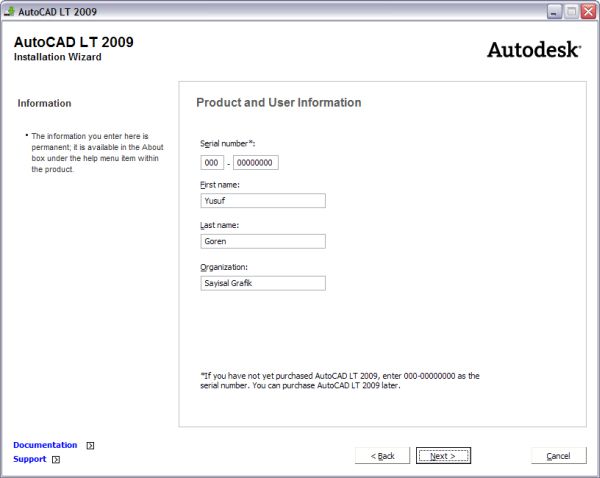Go to the next step with Next
This screenshot has width=600, height=478.
point(443,456)
